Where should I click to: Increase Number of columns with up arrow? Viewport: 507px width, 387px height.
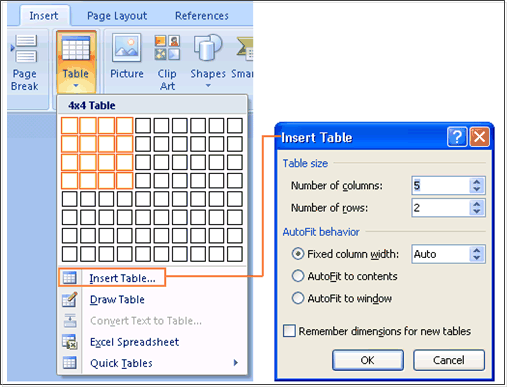click(477, 182)
